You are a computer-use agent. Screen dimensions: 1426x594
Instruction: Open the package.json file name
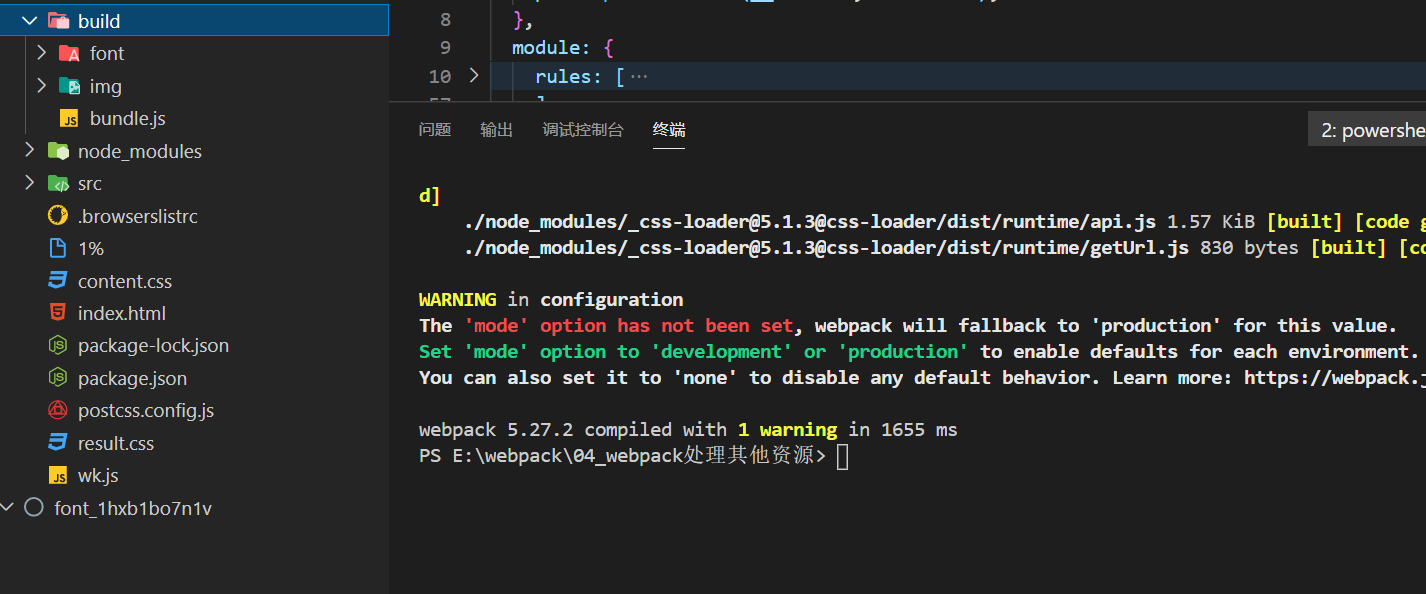[133, 379]
